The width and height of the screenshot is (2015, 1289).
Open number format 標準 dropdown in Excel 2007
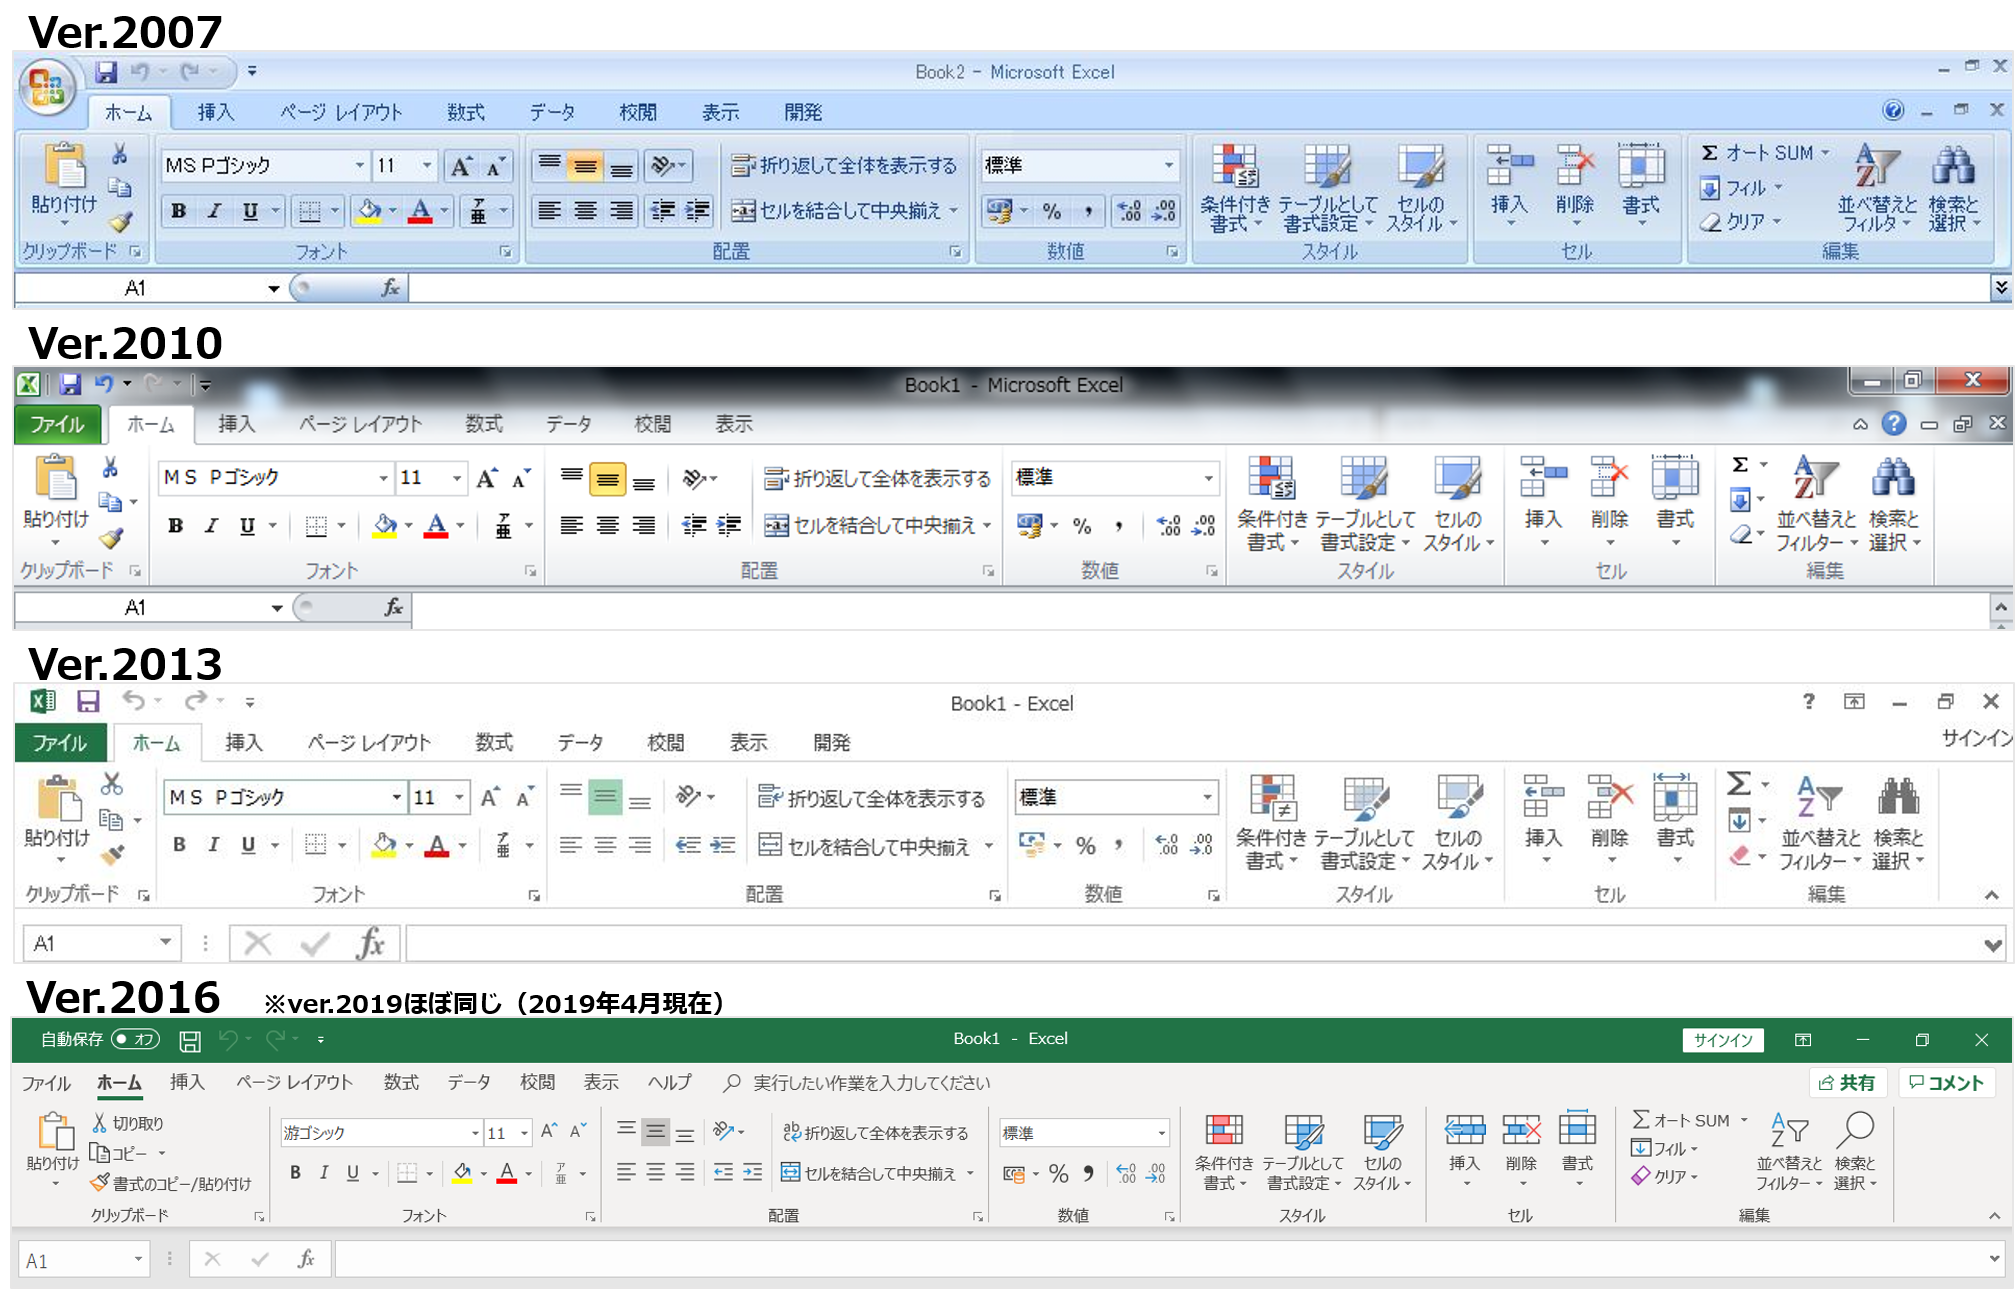[x=1168, y=165]
